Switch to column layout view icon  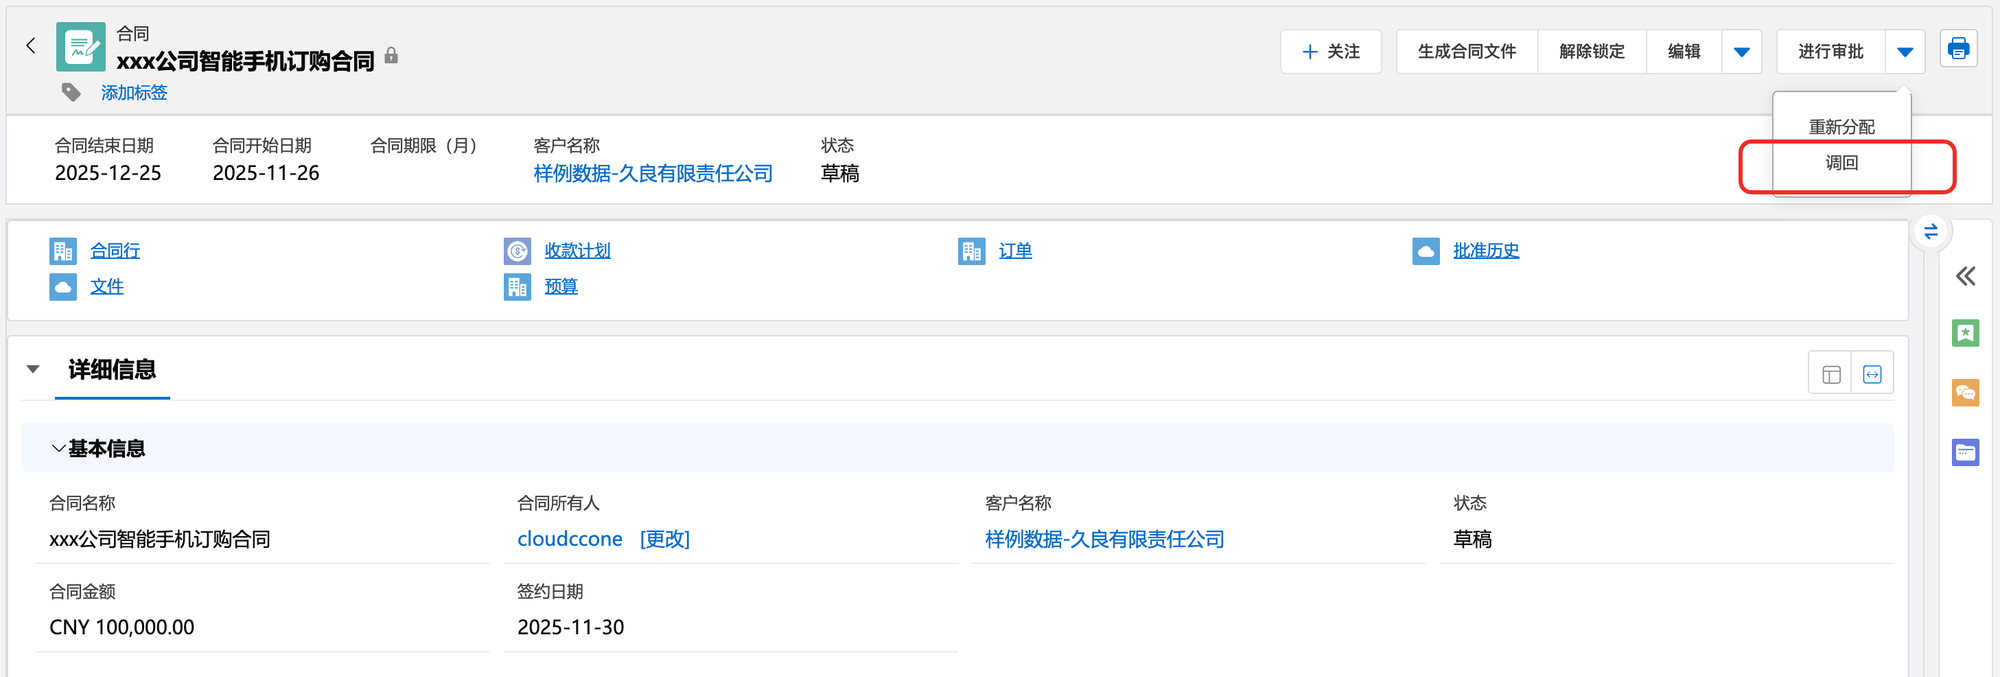click(1831, 374)
